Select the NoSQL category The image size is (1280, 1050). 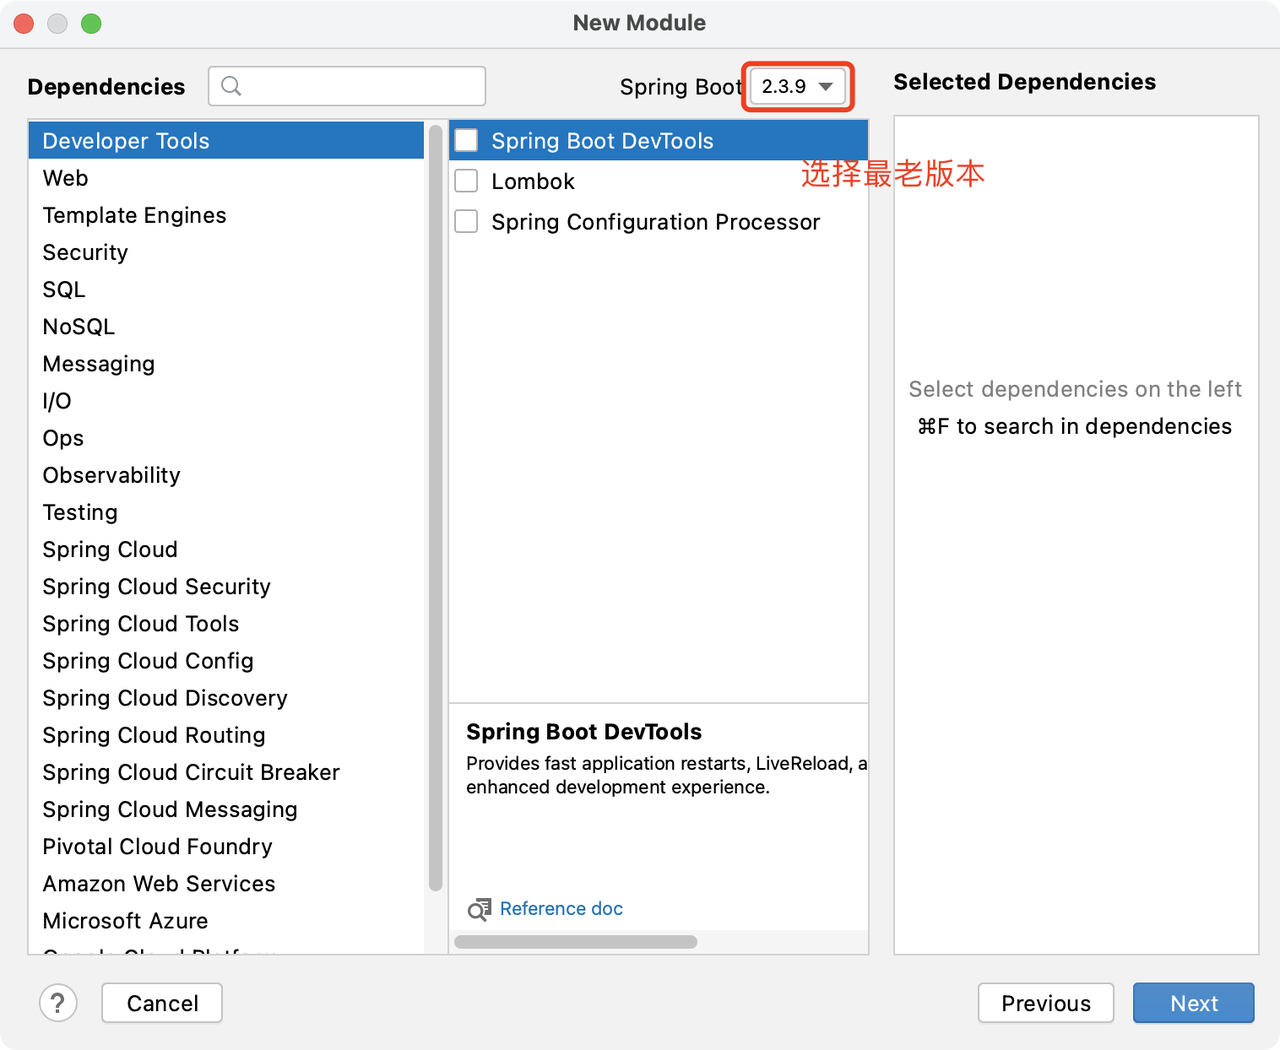click(x=226, y=326)
